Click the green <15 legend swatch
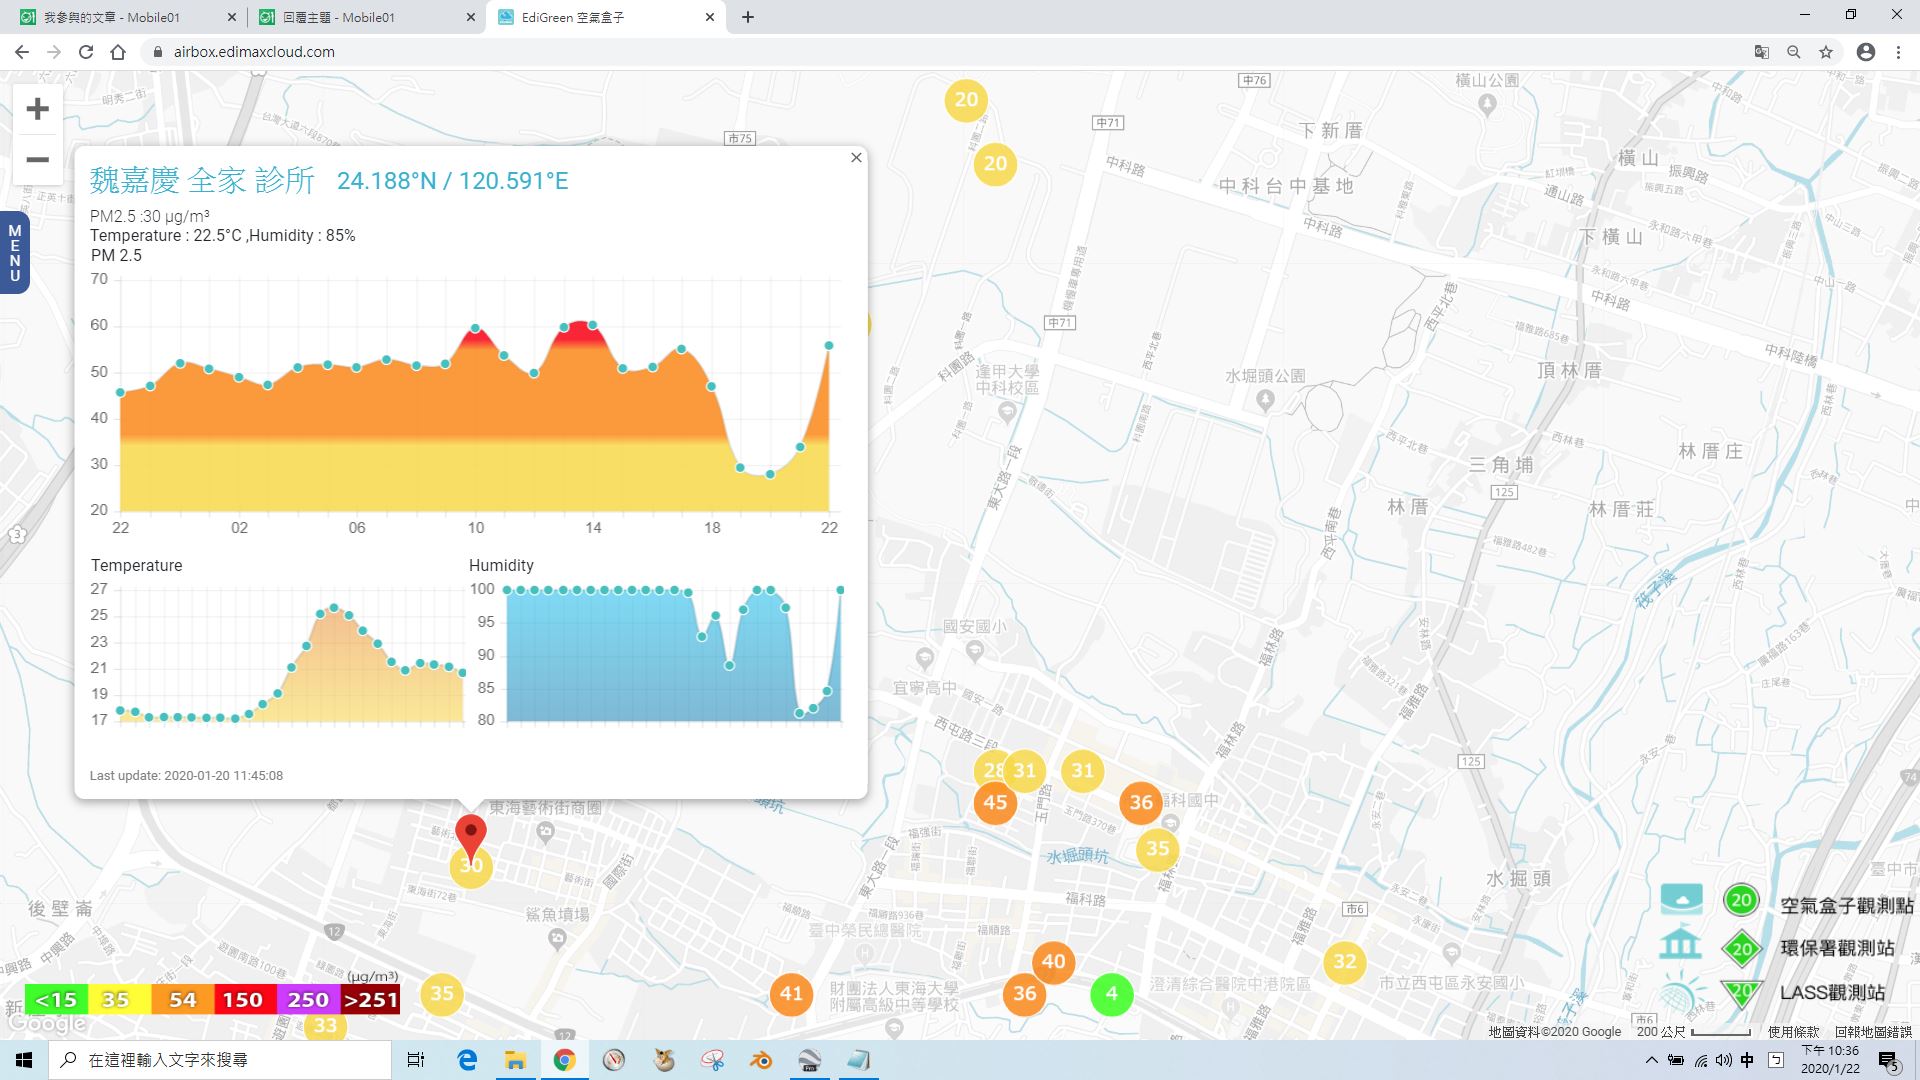Viewport: 1920px width, 1080px height. click(x=56, y=999)
